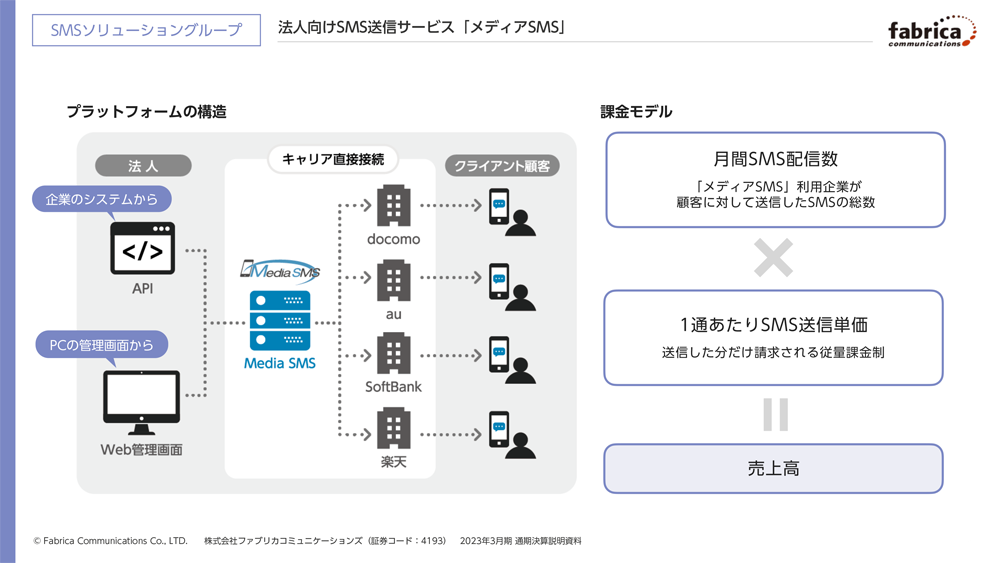Click the 企業のシステムから speech bubble
The image size is (1000, 563).
101,199
